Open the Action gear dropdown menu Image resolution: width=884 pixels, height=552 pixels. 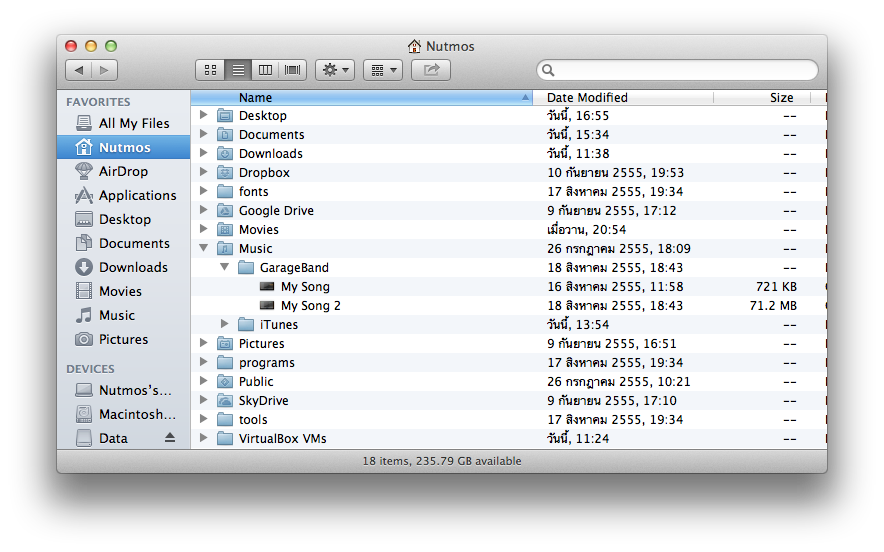tap(334, 70)
